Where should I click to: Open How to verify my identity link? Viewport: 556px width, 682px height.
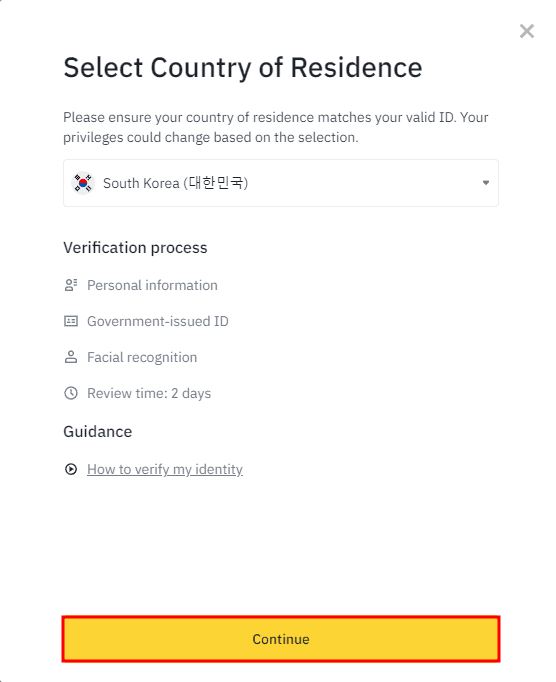coord(165,469)
